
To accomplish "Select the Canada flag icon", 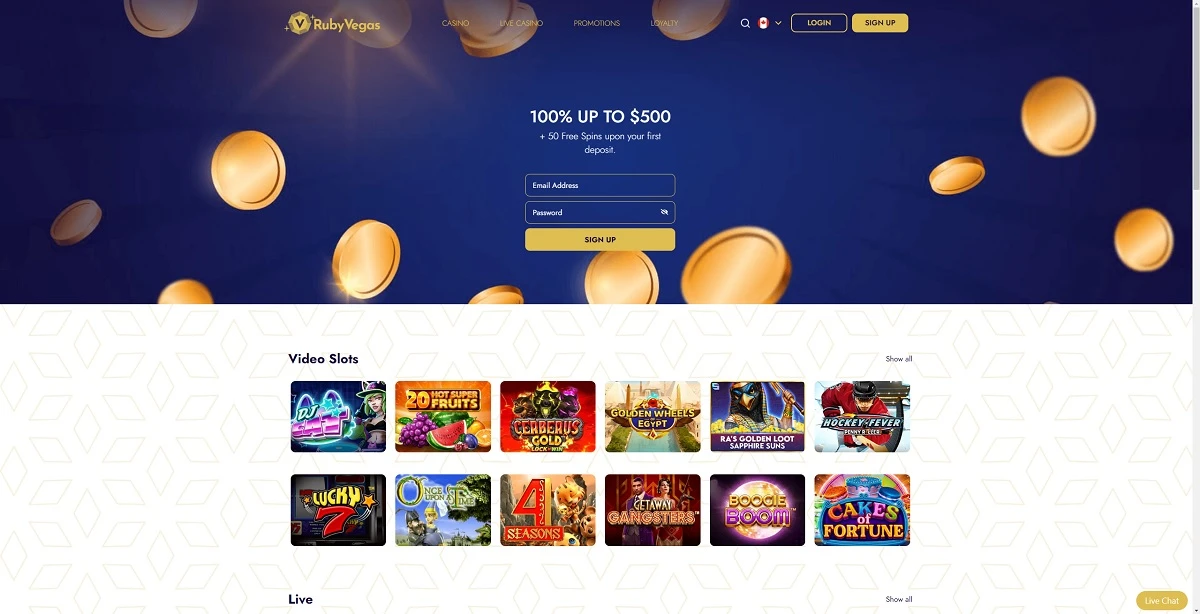I will [x=763, y=23].
